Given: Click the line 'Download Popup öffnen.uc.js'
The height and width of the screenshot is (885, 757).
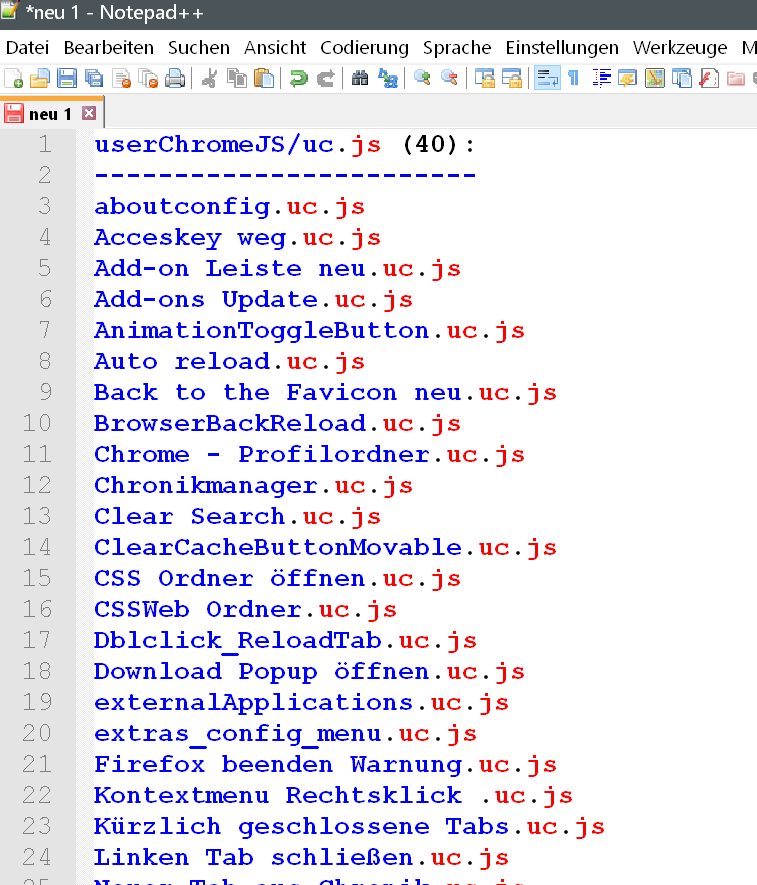Looking at the screenshot, I should 309,672.
